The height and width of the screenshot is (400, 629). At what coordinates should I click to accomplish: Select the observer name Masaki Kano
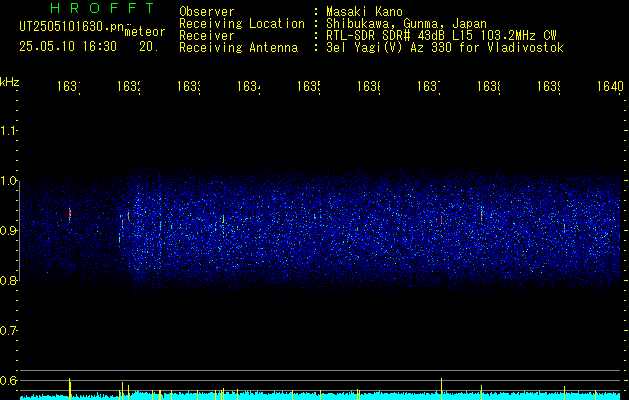pos(364,11)
